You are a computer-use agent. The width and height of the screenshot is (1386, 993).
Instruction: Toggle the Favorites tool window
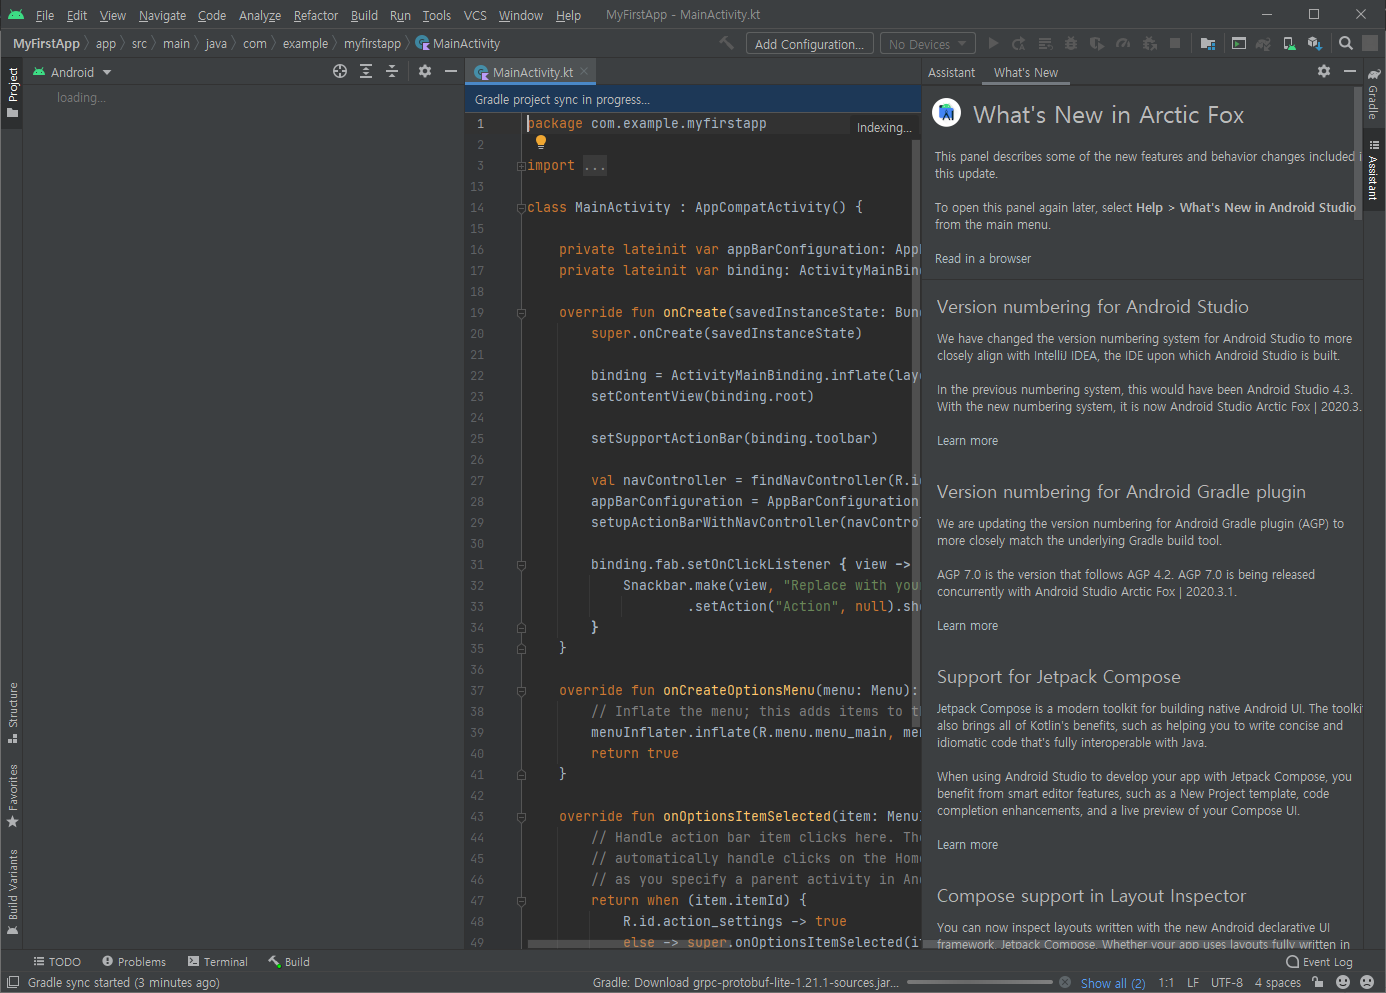[12, 796]
